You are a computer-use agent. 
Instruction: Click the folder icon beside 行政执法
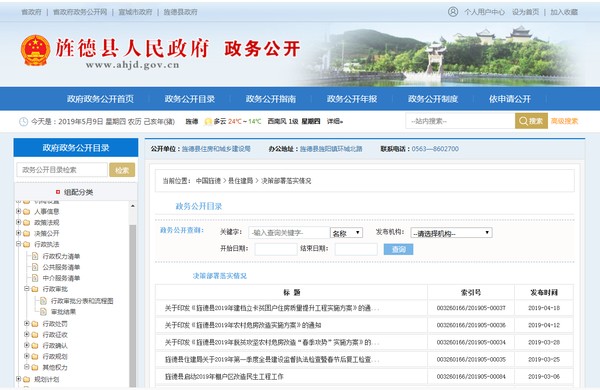pos(26,244)
